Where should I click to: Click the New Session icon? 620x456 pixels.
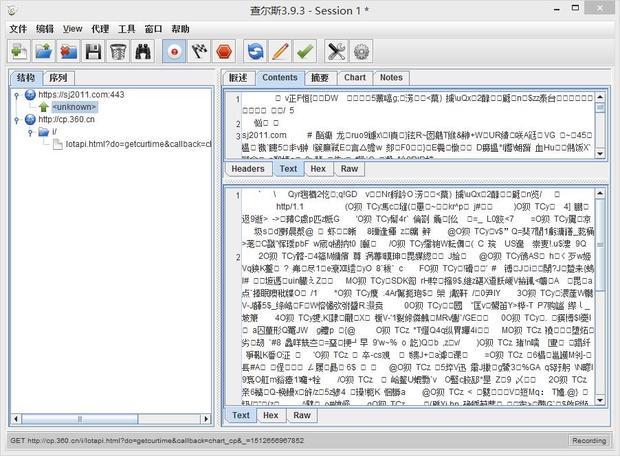point(19,51)
